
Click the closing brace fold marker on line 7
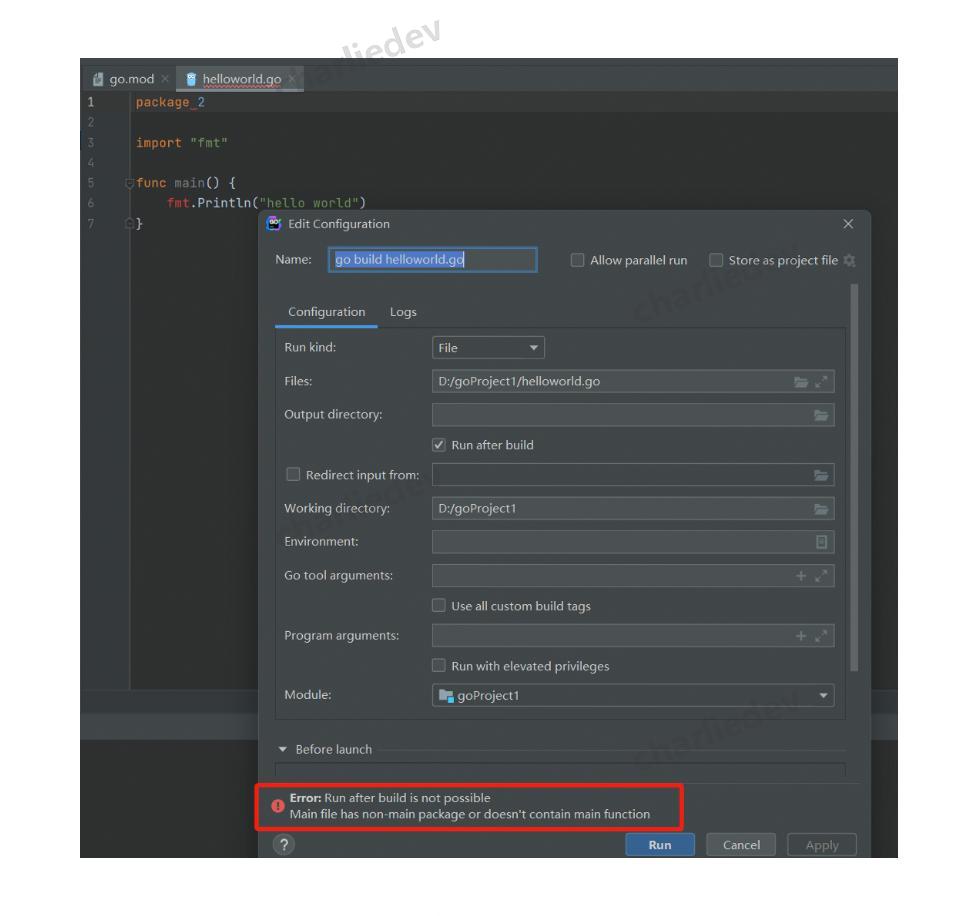coord(129,223)
